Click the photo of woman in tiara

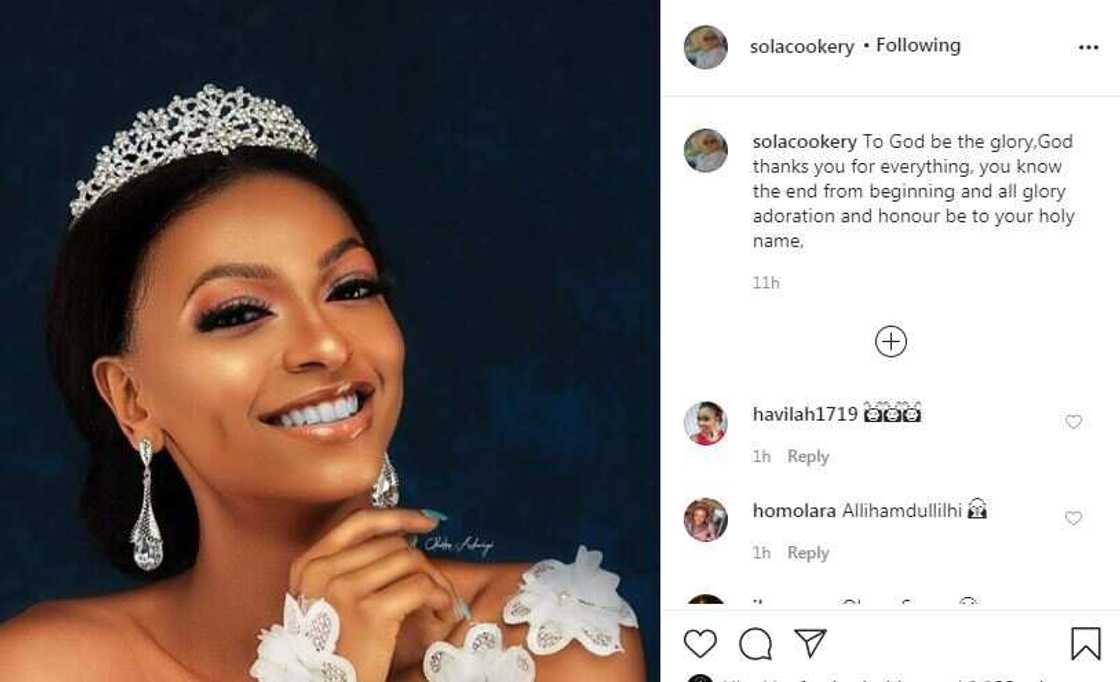(x=330, y=340)
